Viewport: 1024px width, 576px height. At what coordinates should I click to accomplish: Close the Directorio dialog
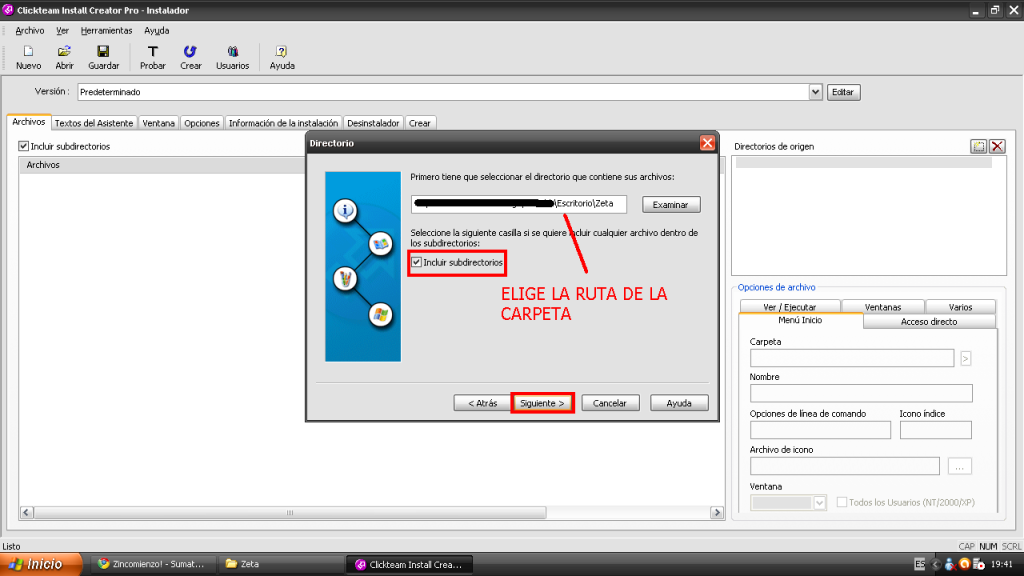707,143
